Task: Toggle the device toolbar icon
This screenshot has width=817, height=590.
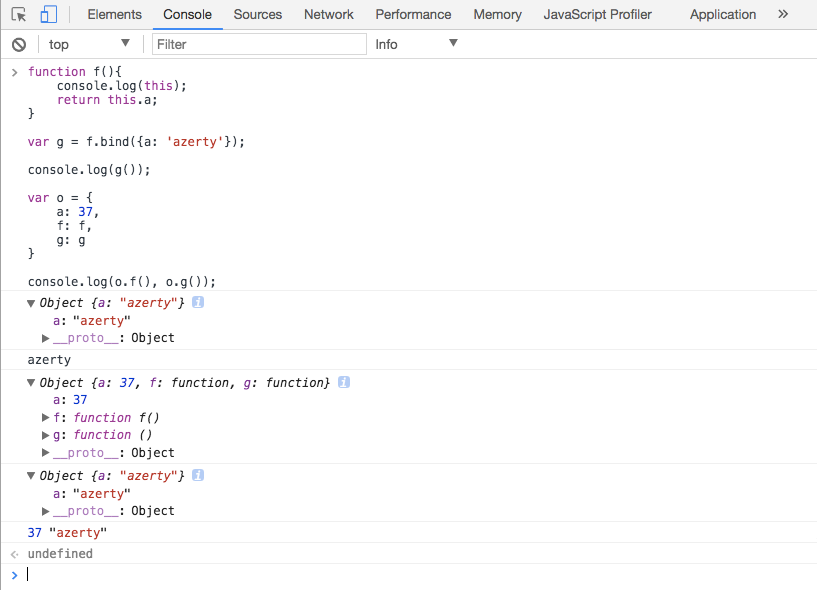Action: tap(49, 15)
